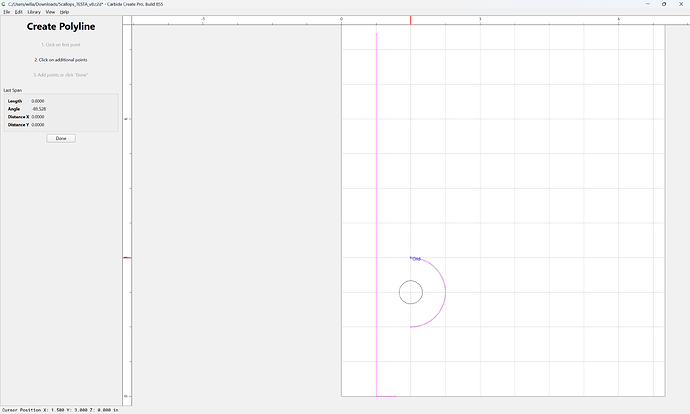
Task: Click the Length value 0.0000
Action: point(38,101)
